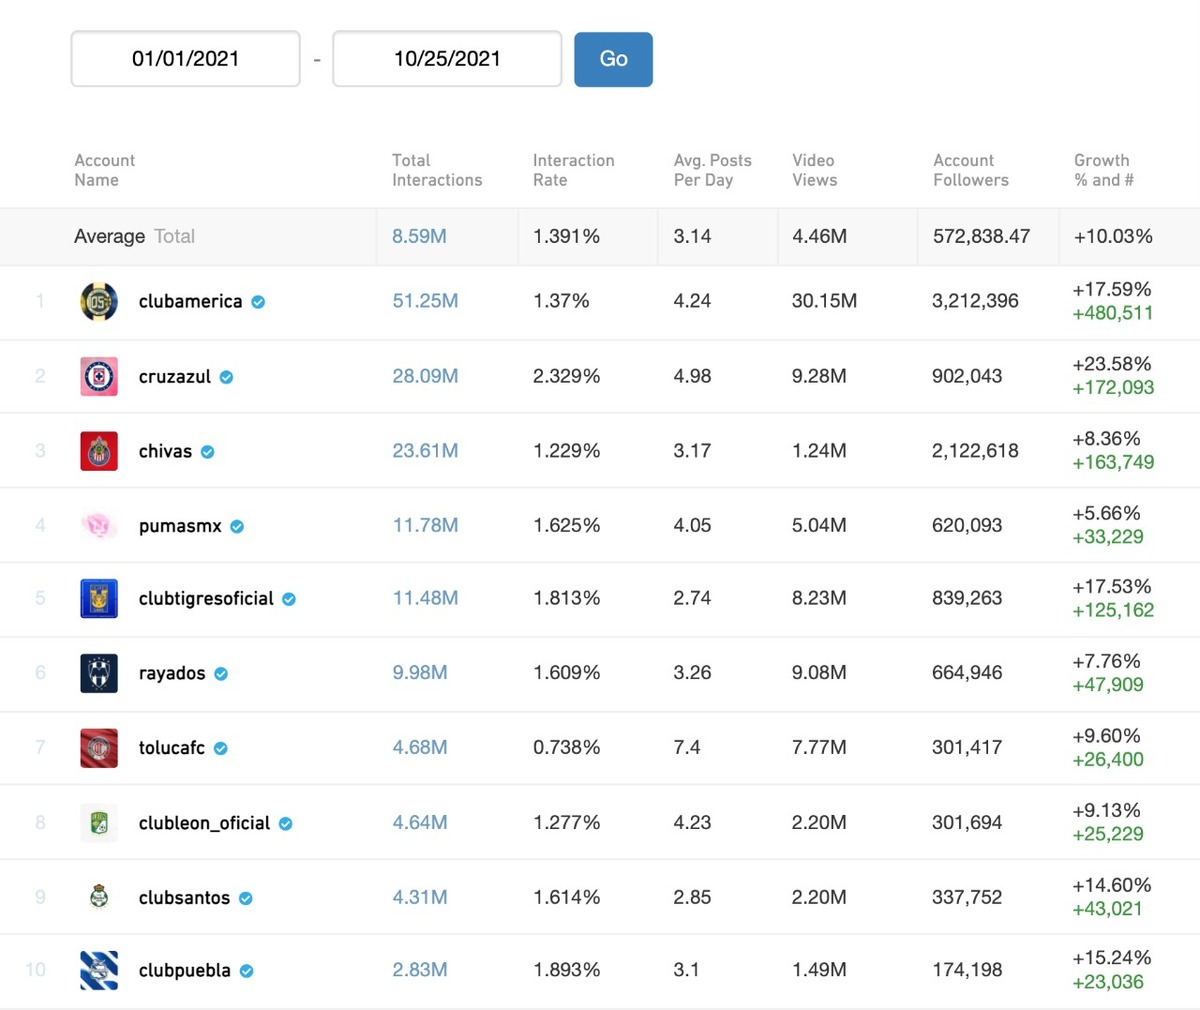Viewport: 1200px width, 1010px height.
Task: Open the pumasmx account link
Action: point(180,526)
